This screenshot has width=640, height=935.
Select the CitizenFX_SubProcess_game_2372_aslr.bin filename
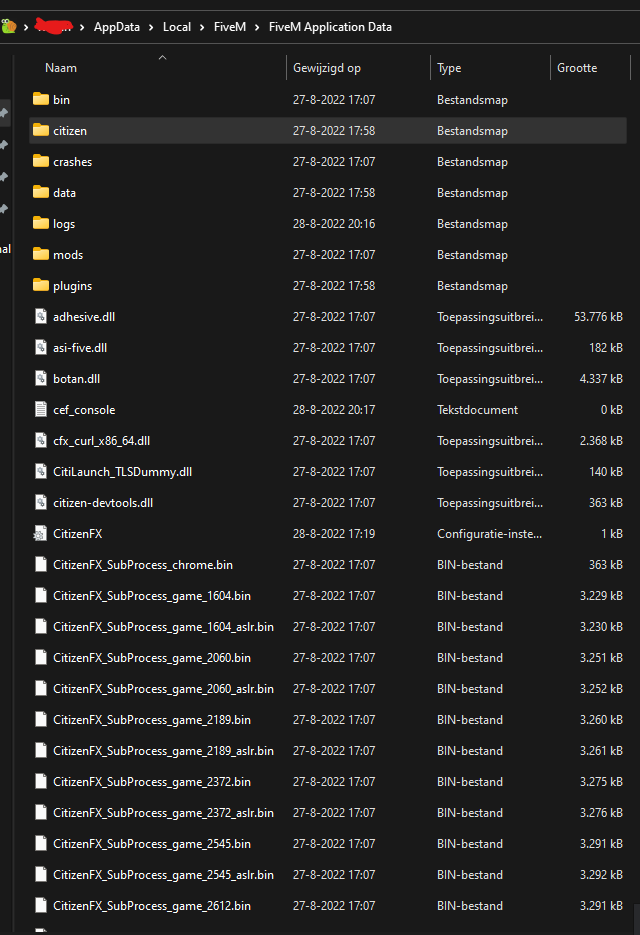coord(163,812)
